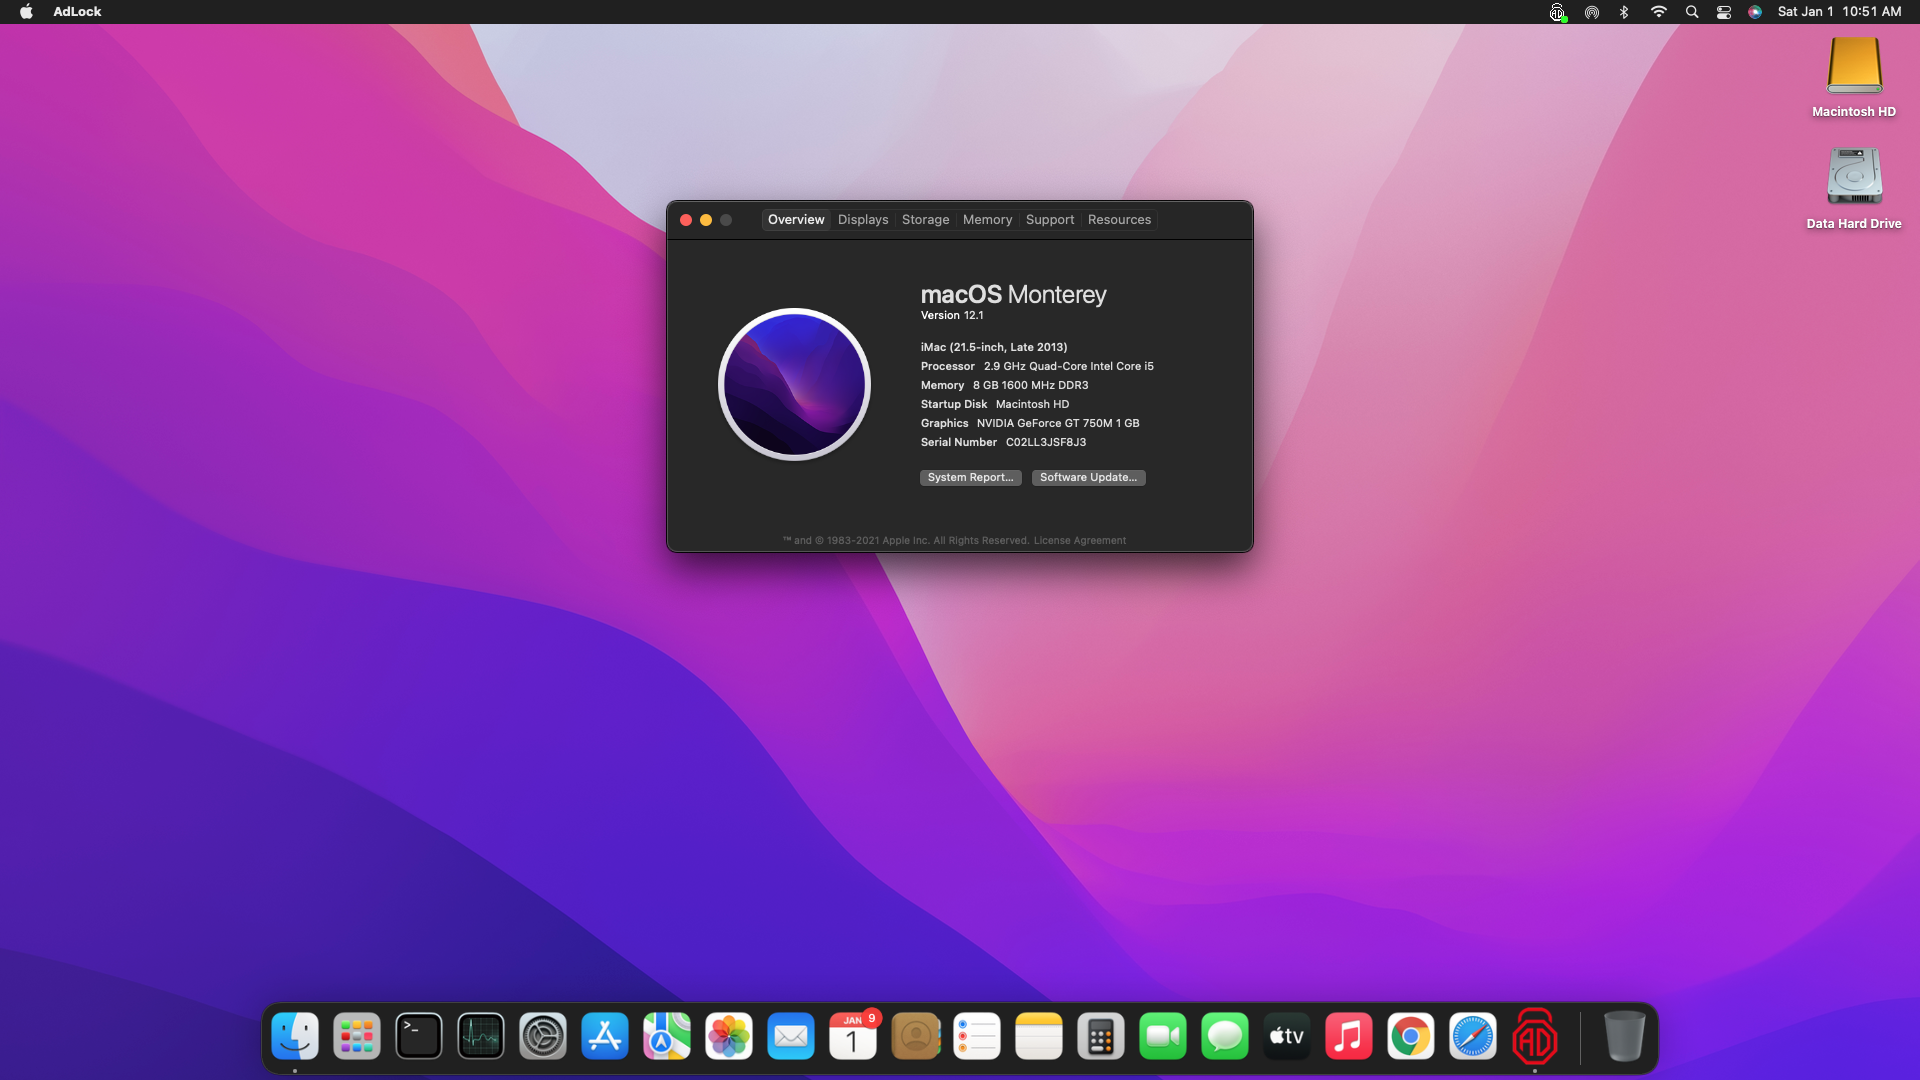Launch Google Chrome from the Dock
Viewport: 1920px width, 1080px height.
pos(1410,1037)
